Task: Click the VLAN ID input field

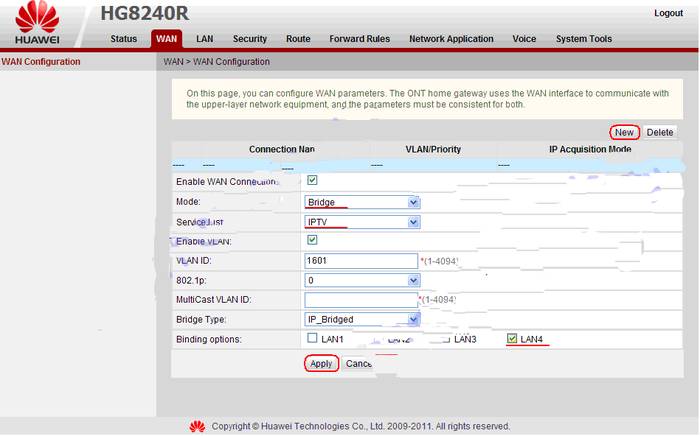Action: (x=361, y=261)
